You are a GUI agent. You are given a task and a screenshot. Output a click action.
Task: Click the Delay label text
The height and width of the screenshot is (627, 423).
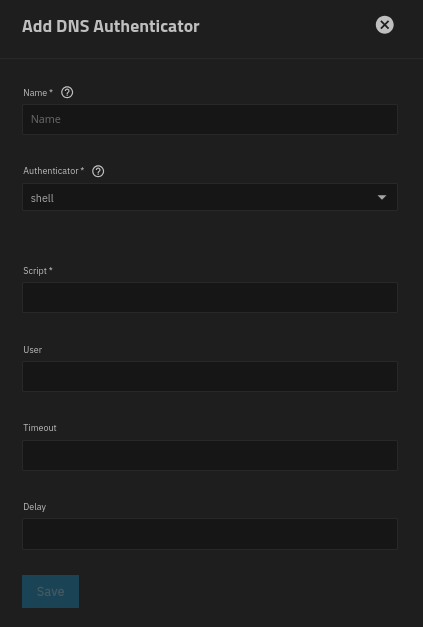(34, 507)
